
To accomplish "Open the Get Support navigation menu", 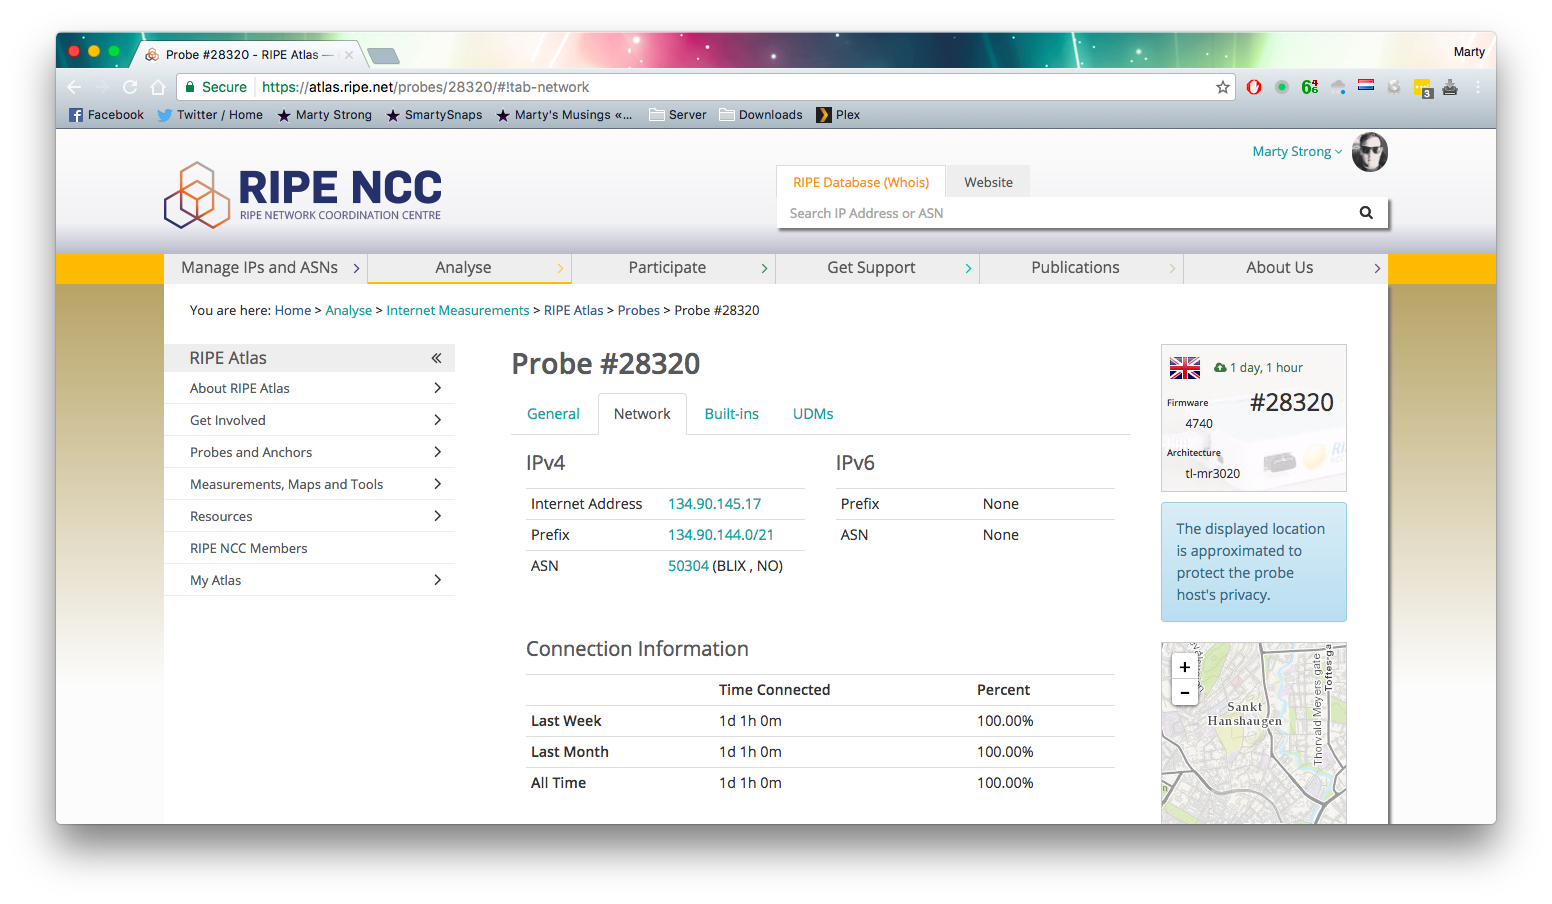I will click(878, 268).
